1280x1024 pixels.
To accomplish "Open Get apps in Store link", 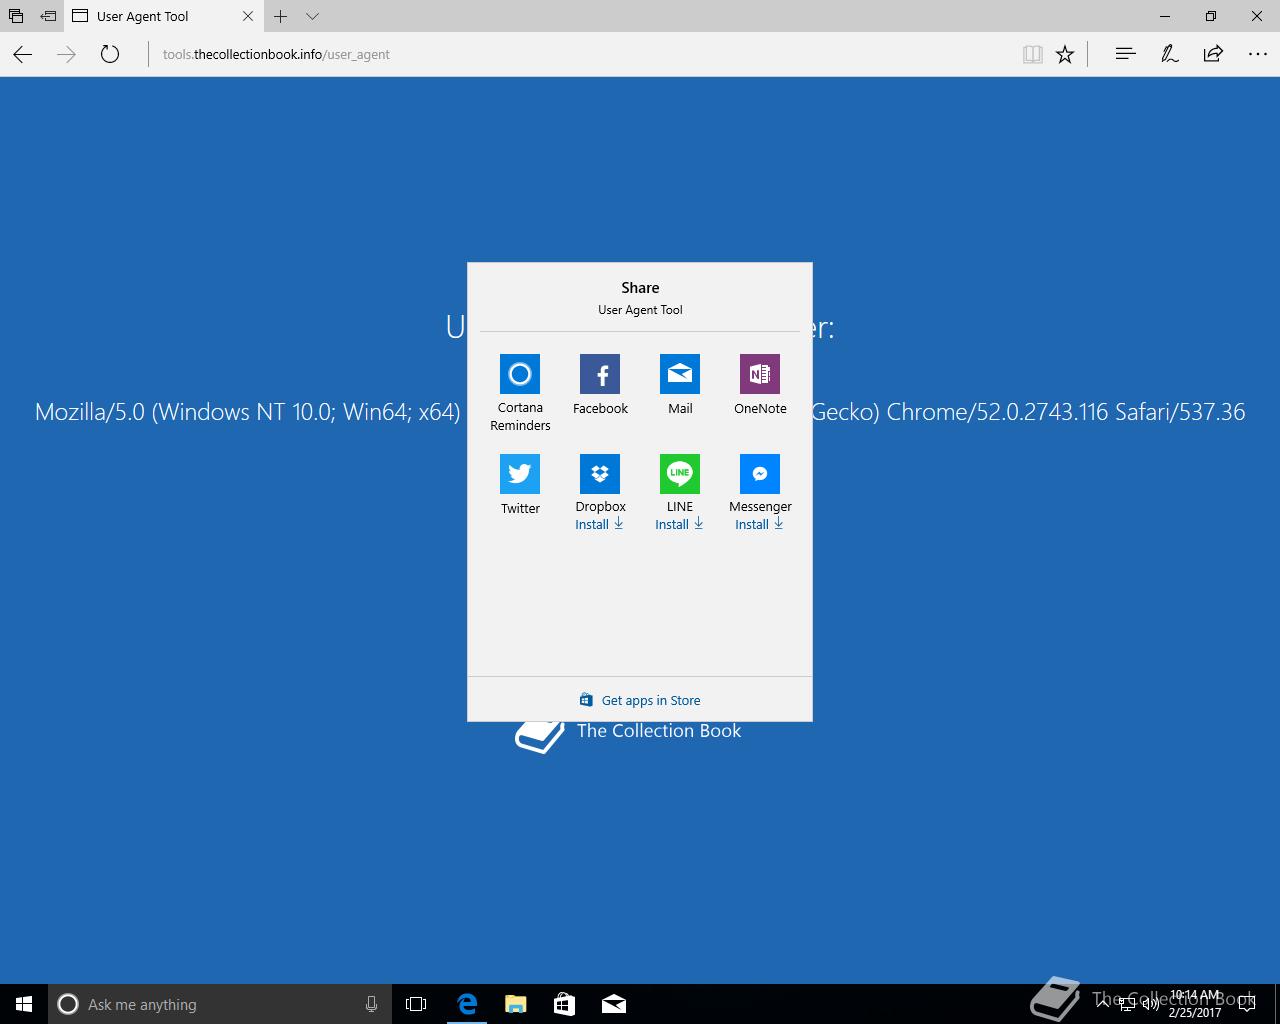I will pos(640,700).
